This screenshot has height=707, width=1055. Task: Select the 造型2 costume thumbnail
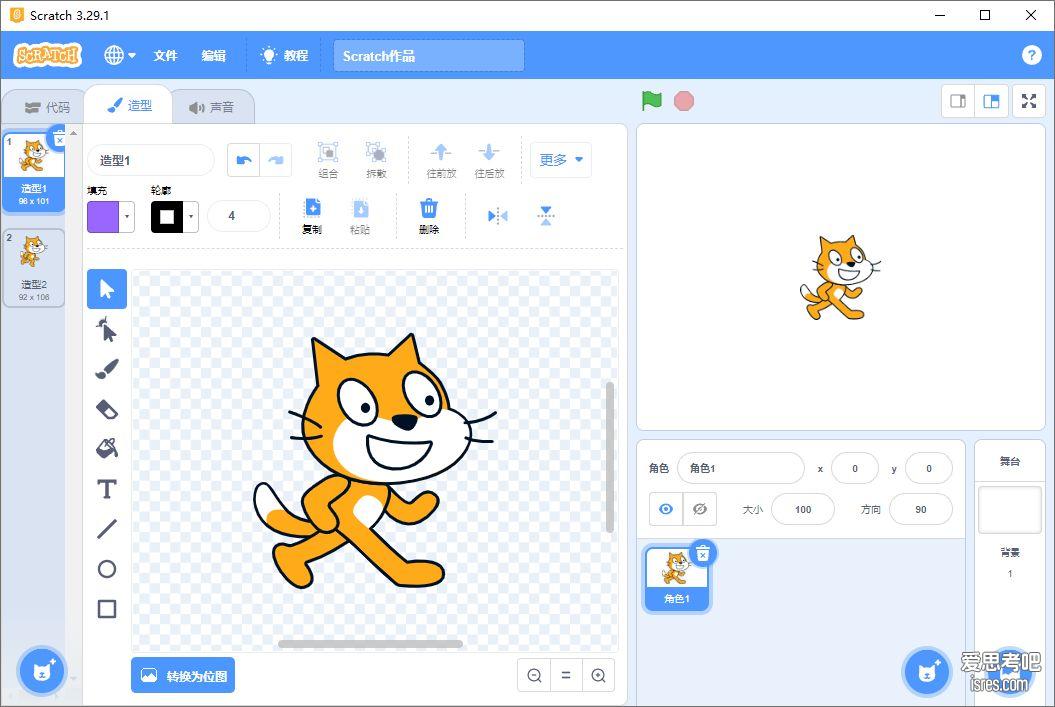click(x=34, y=268)
